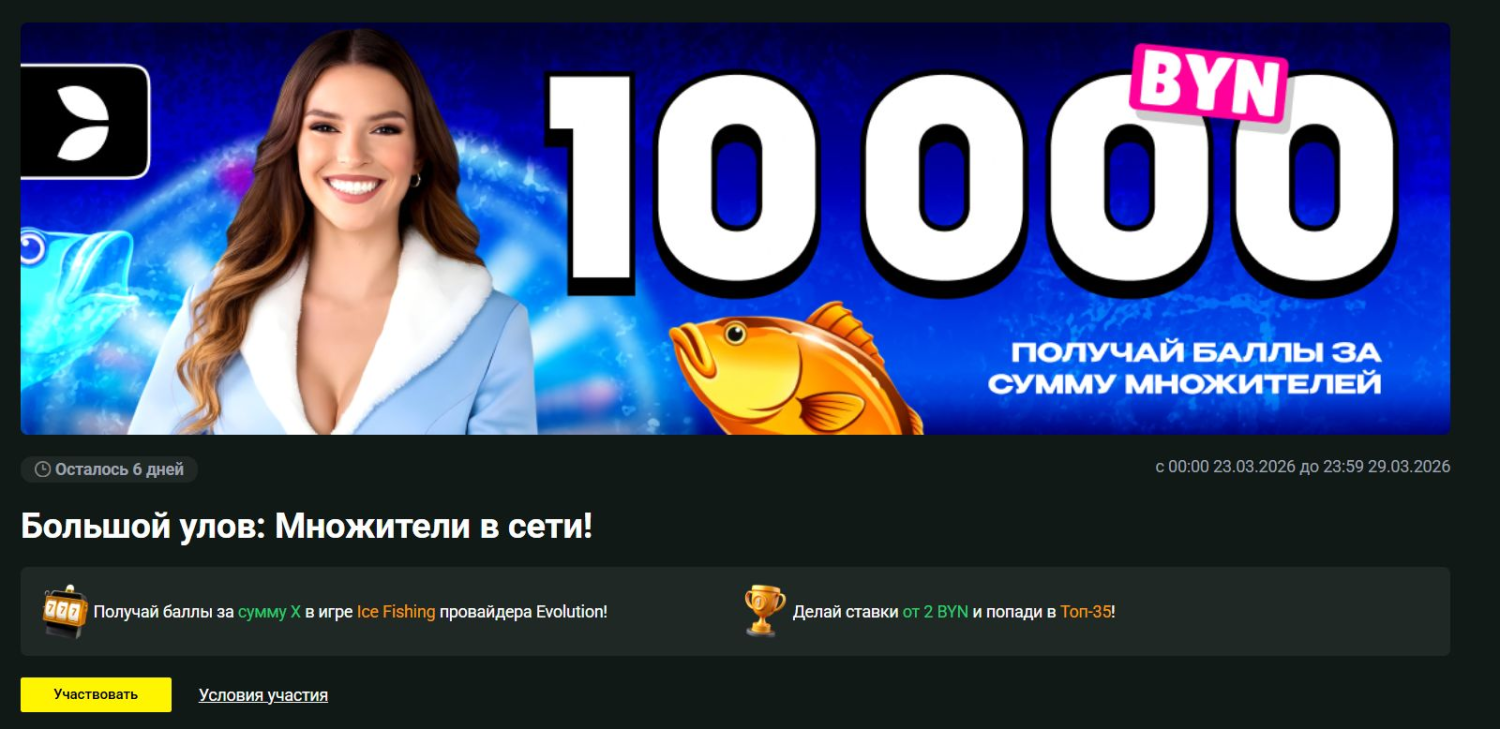Click the 'Получай баллы за сумму множителей' banner text

tap(1184, 368)
